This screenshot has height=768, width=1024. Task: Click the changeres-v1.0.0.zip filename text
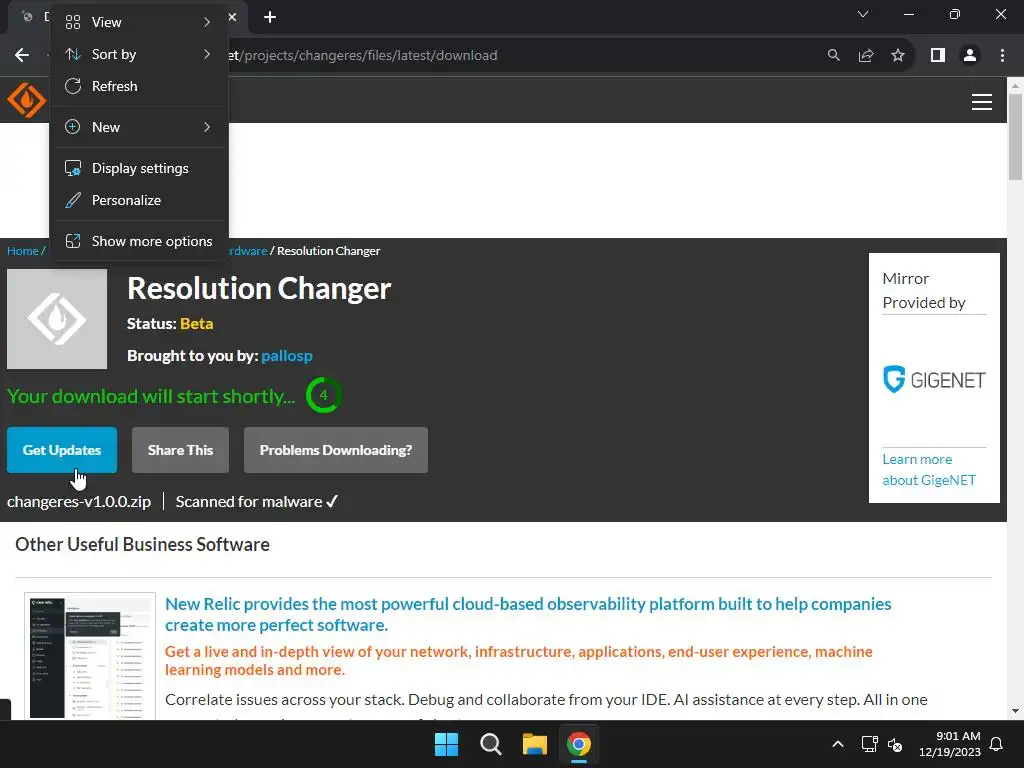79,502
